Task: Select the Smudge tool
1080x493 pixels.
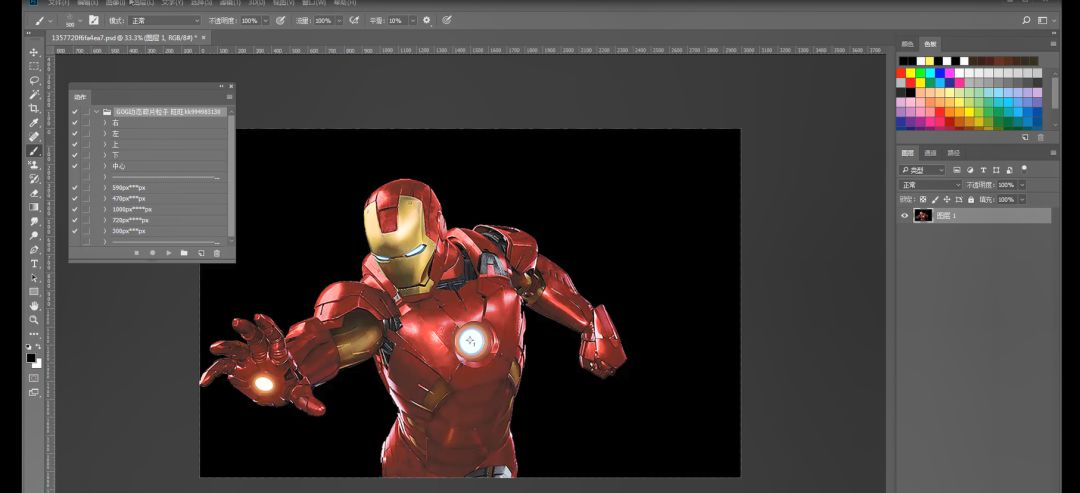Action: point(34,222)
